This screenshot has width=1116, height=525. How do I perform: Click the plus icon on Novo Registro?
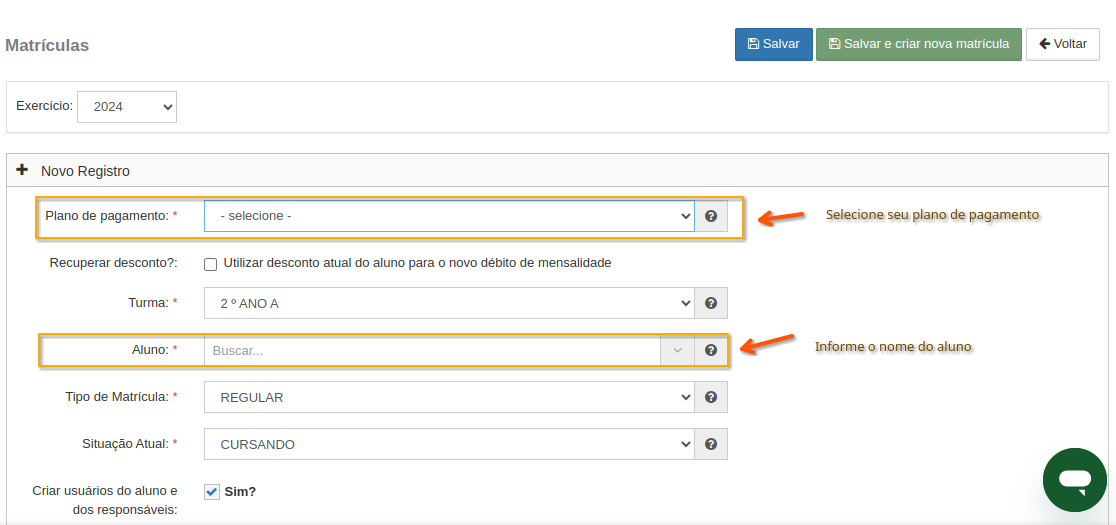coord(23,170)
